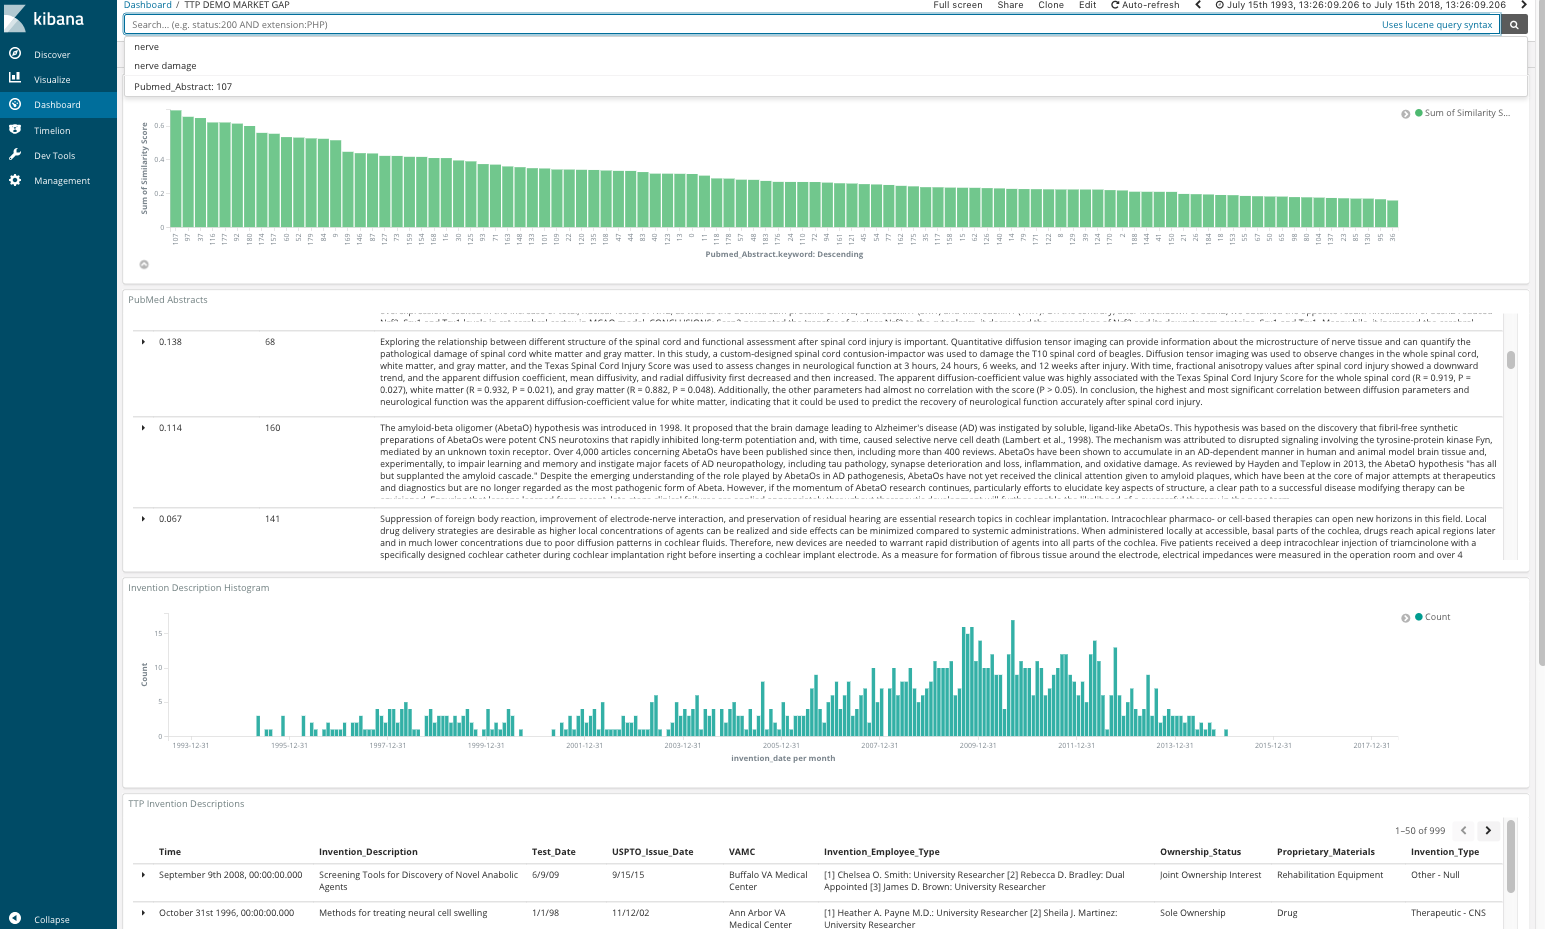Move time range backward with left arrow
The width and height of the screenshot is (1545, 929).
click(x=1198, y=5)
